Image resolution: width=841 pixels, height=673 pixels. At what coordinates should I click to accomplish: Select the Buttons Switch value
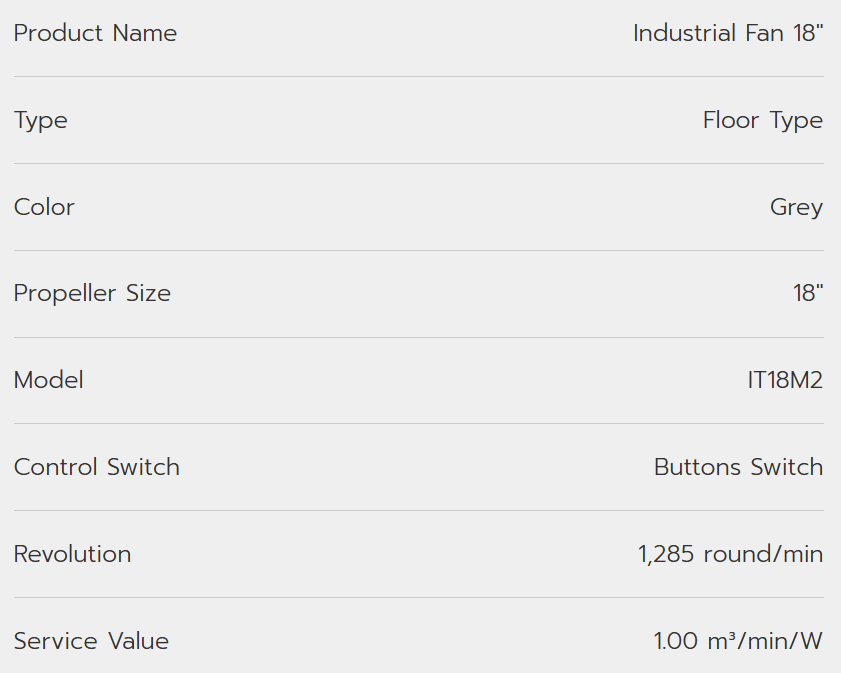tap(738, 467)
